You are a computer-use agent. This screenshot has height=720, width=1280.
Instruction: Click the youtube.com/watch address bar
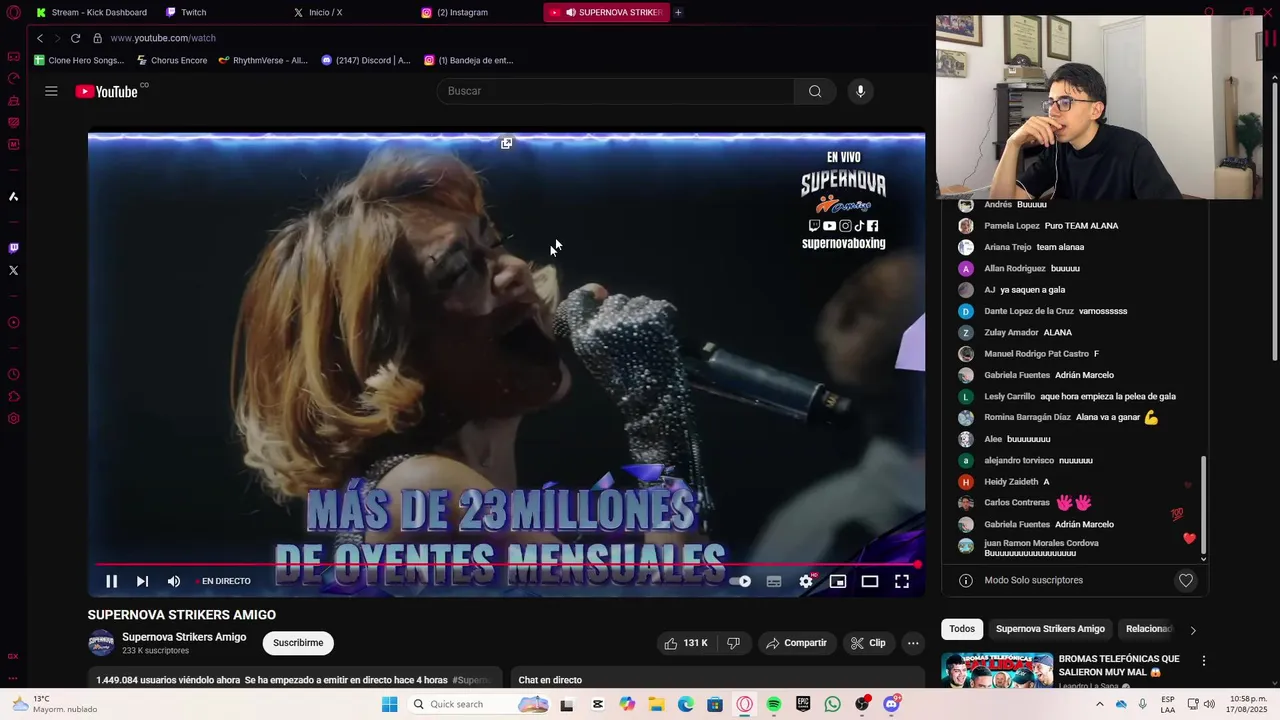[x=163, y=38]
